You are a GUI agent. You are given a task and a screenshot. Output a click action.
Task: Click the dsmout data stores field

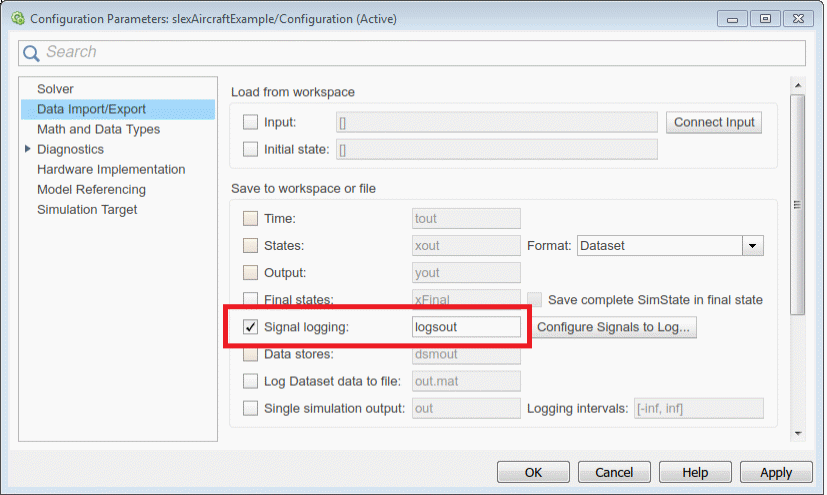[x=466, y=355]
